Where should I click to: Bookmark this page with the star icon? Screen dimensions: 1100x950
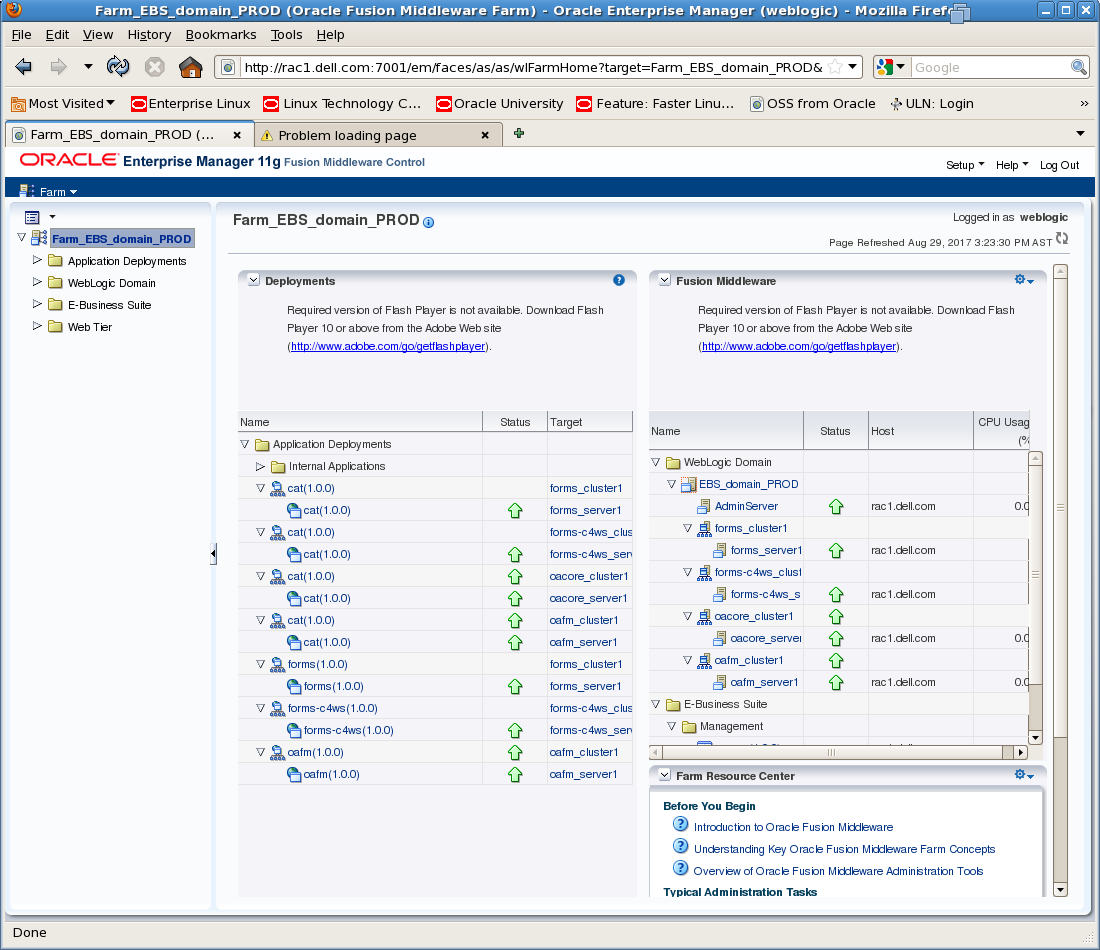(x=835, y=67)
